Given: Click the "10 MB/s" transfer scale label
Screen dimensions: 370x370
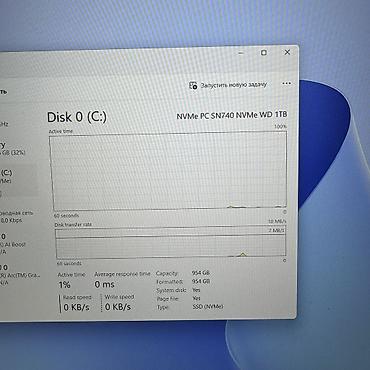Looking at the screenshot, I should [277, 221].
